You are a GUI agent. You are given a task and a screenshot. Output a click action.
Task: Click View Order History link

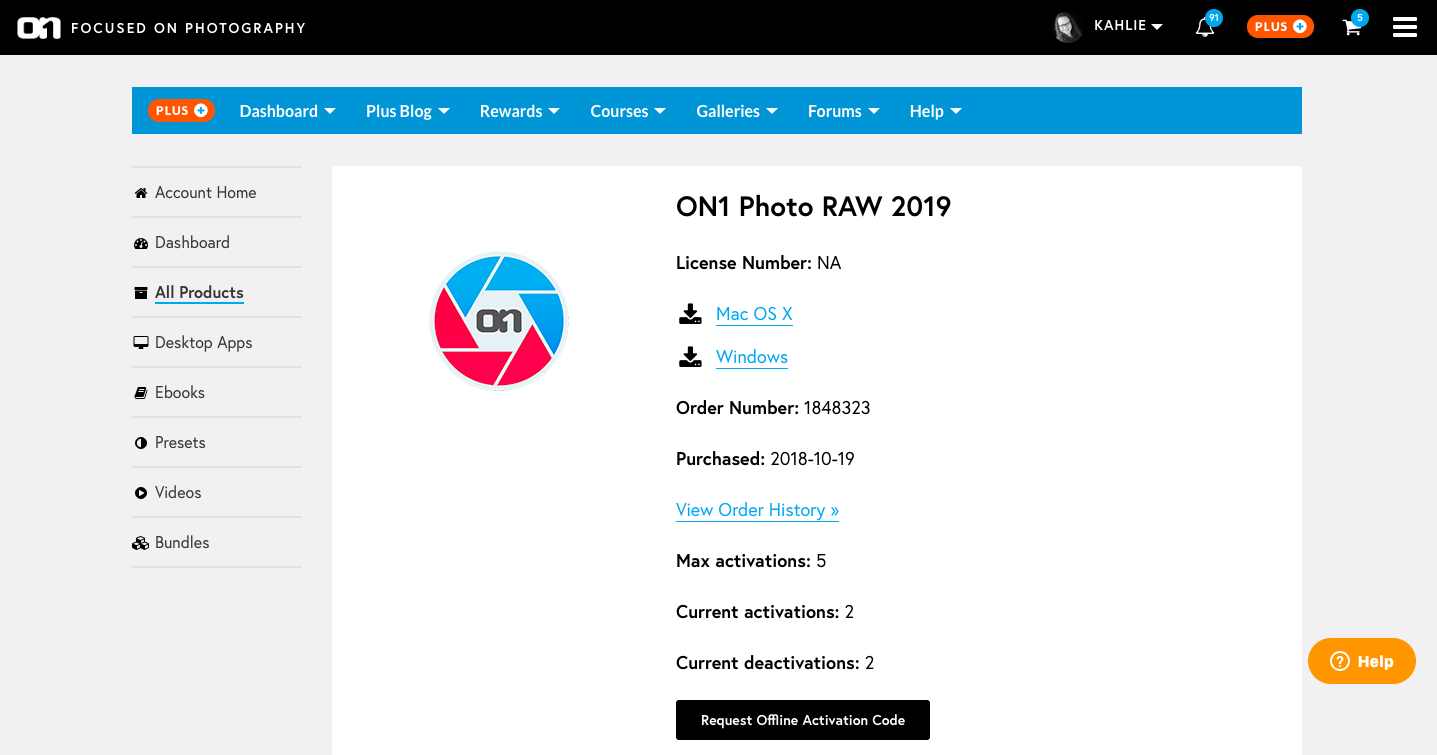pos(757,510)
